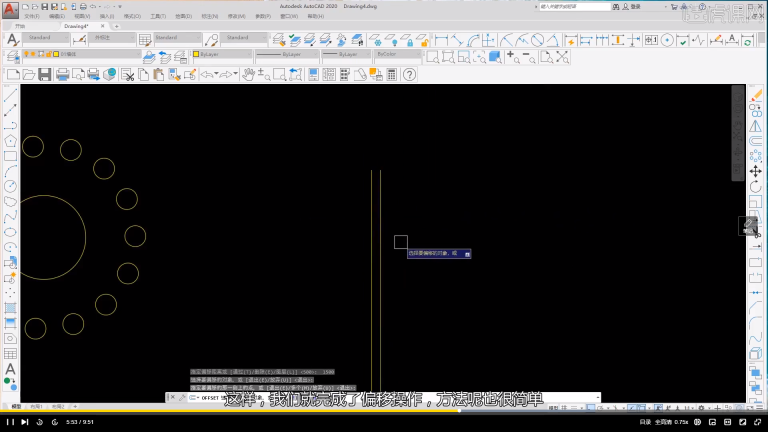This screenshot has width=768, height=432.
Task: Click the Zoom Extents icon
Action: pyautogui.click(x=562, y=57)
